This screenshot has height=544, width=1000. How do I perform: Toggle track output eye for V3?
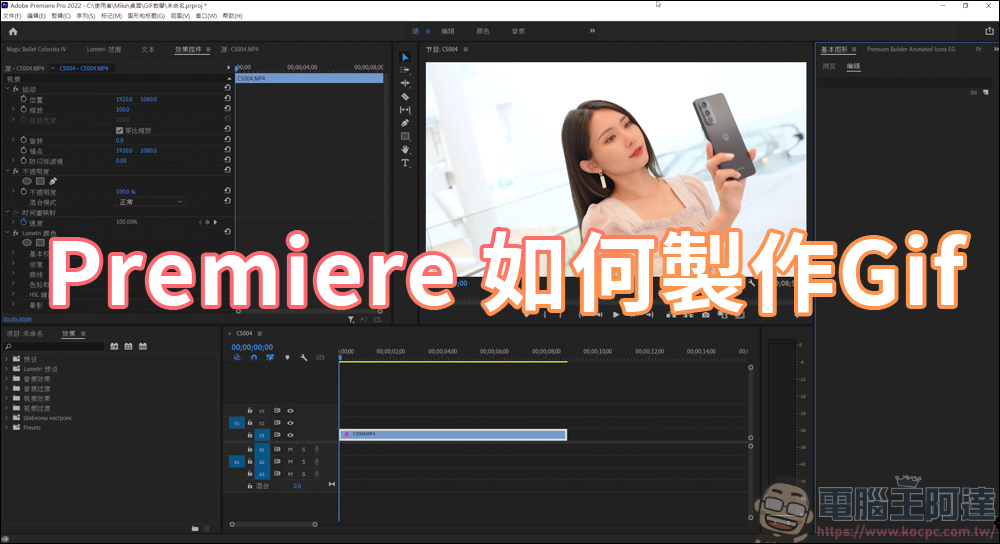290,411
